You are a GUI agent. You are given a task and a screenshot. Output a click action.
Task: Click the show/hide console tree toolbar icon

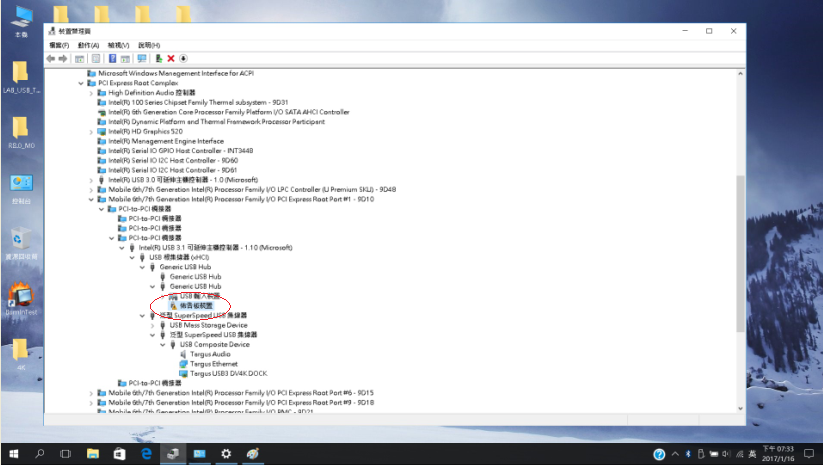pyautogui.click(x=79, y=59)
